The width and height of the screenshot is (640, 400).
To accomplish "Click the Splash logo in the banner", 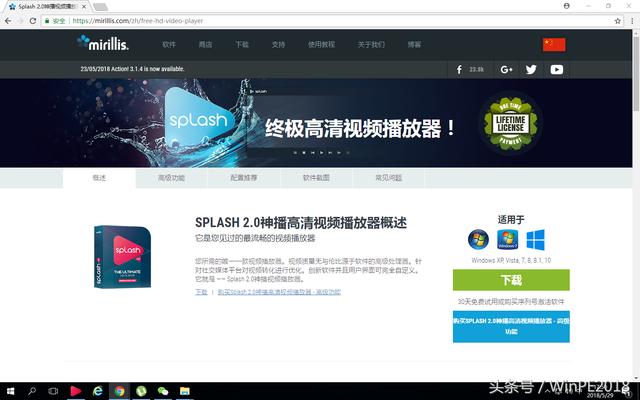I will pyautogui.click(x=199, y=118).
